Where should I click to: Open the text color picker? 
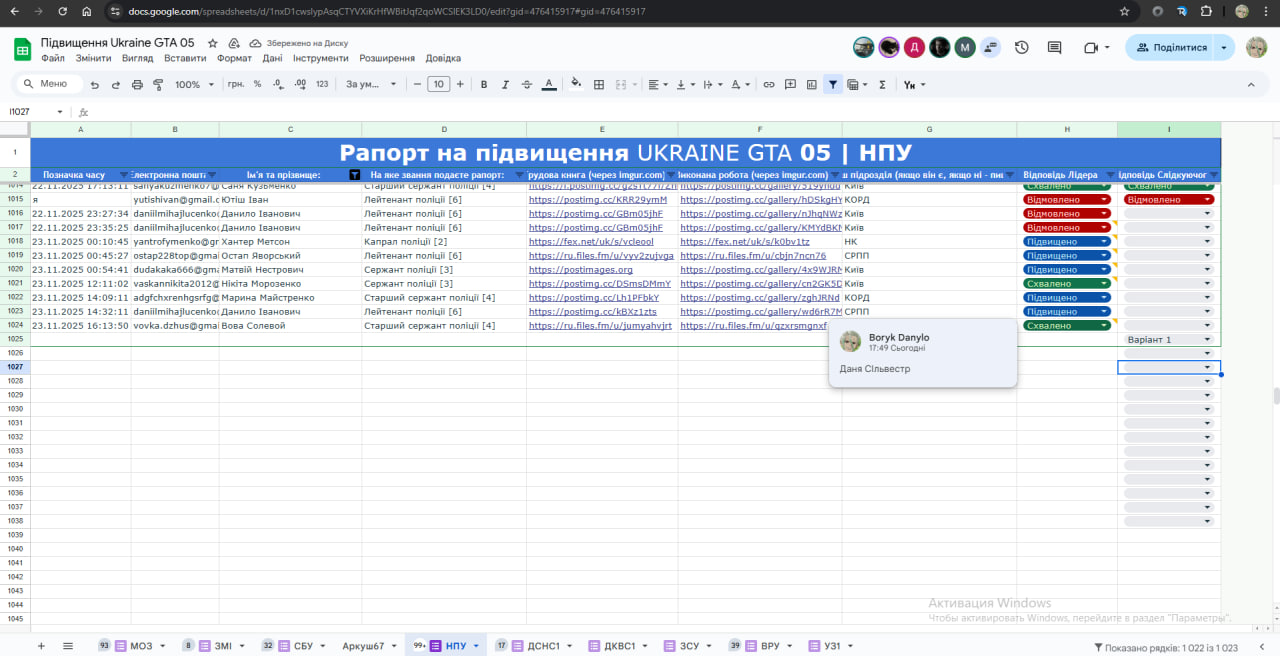[x=548, y=85]
